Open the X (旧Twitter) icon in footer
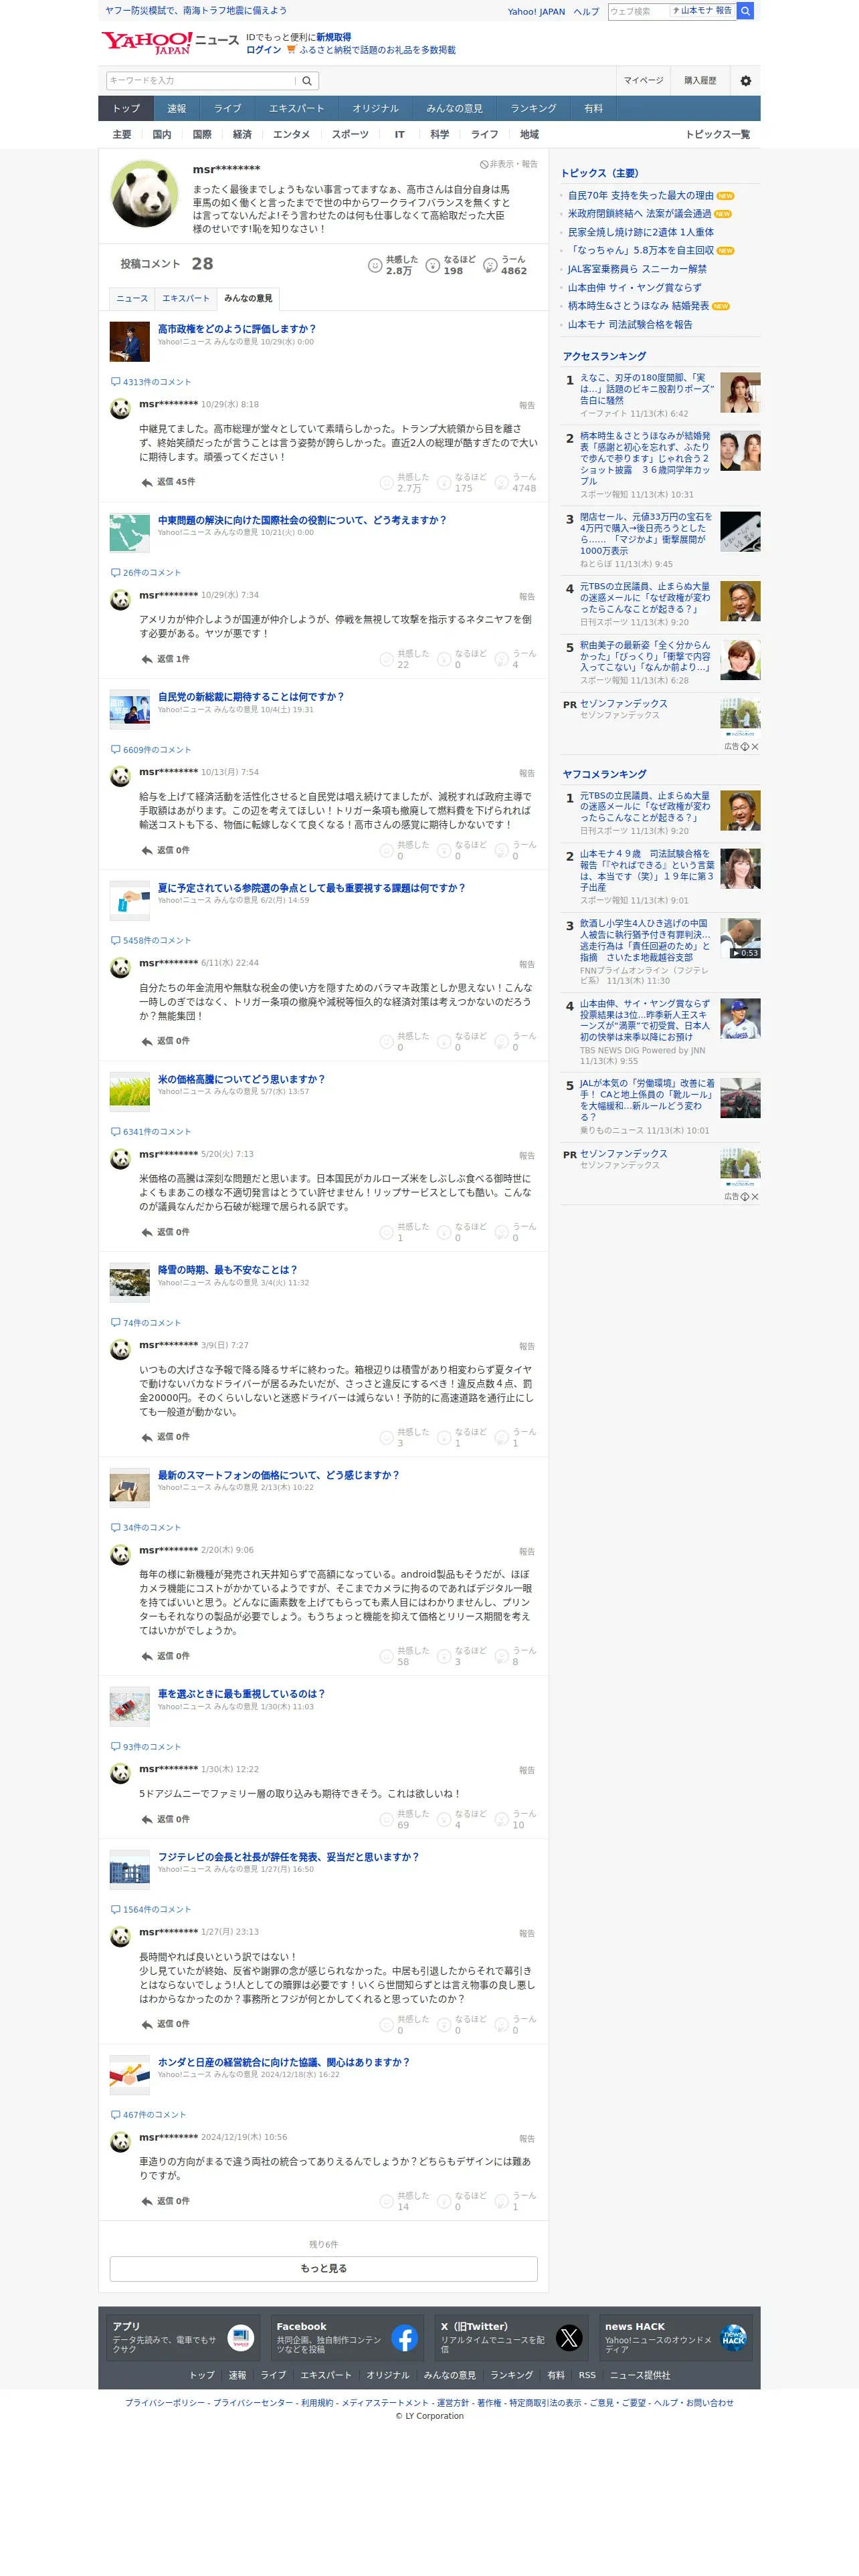The width and height of the screenshot is (859, 2576). pos(569,2338)
